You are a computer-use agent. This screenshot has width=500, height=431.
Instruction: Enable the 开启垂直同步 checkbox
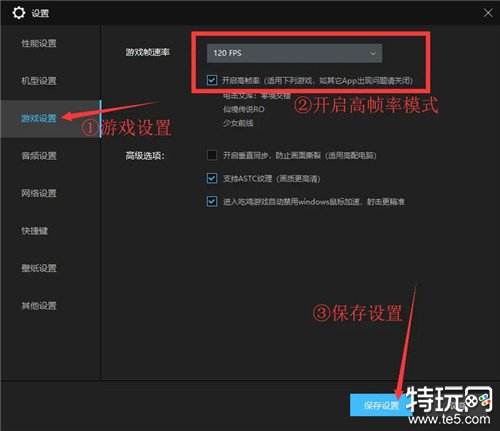pos(212,155)
